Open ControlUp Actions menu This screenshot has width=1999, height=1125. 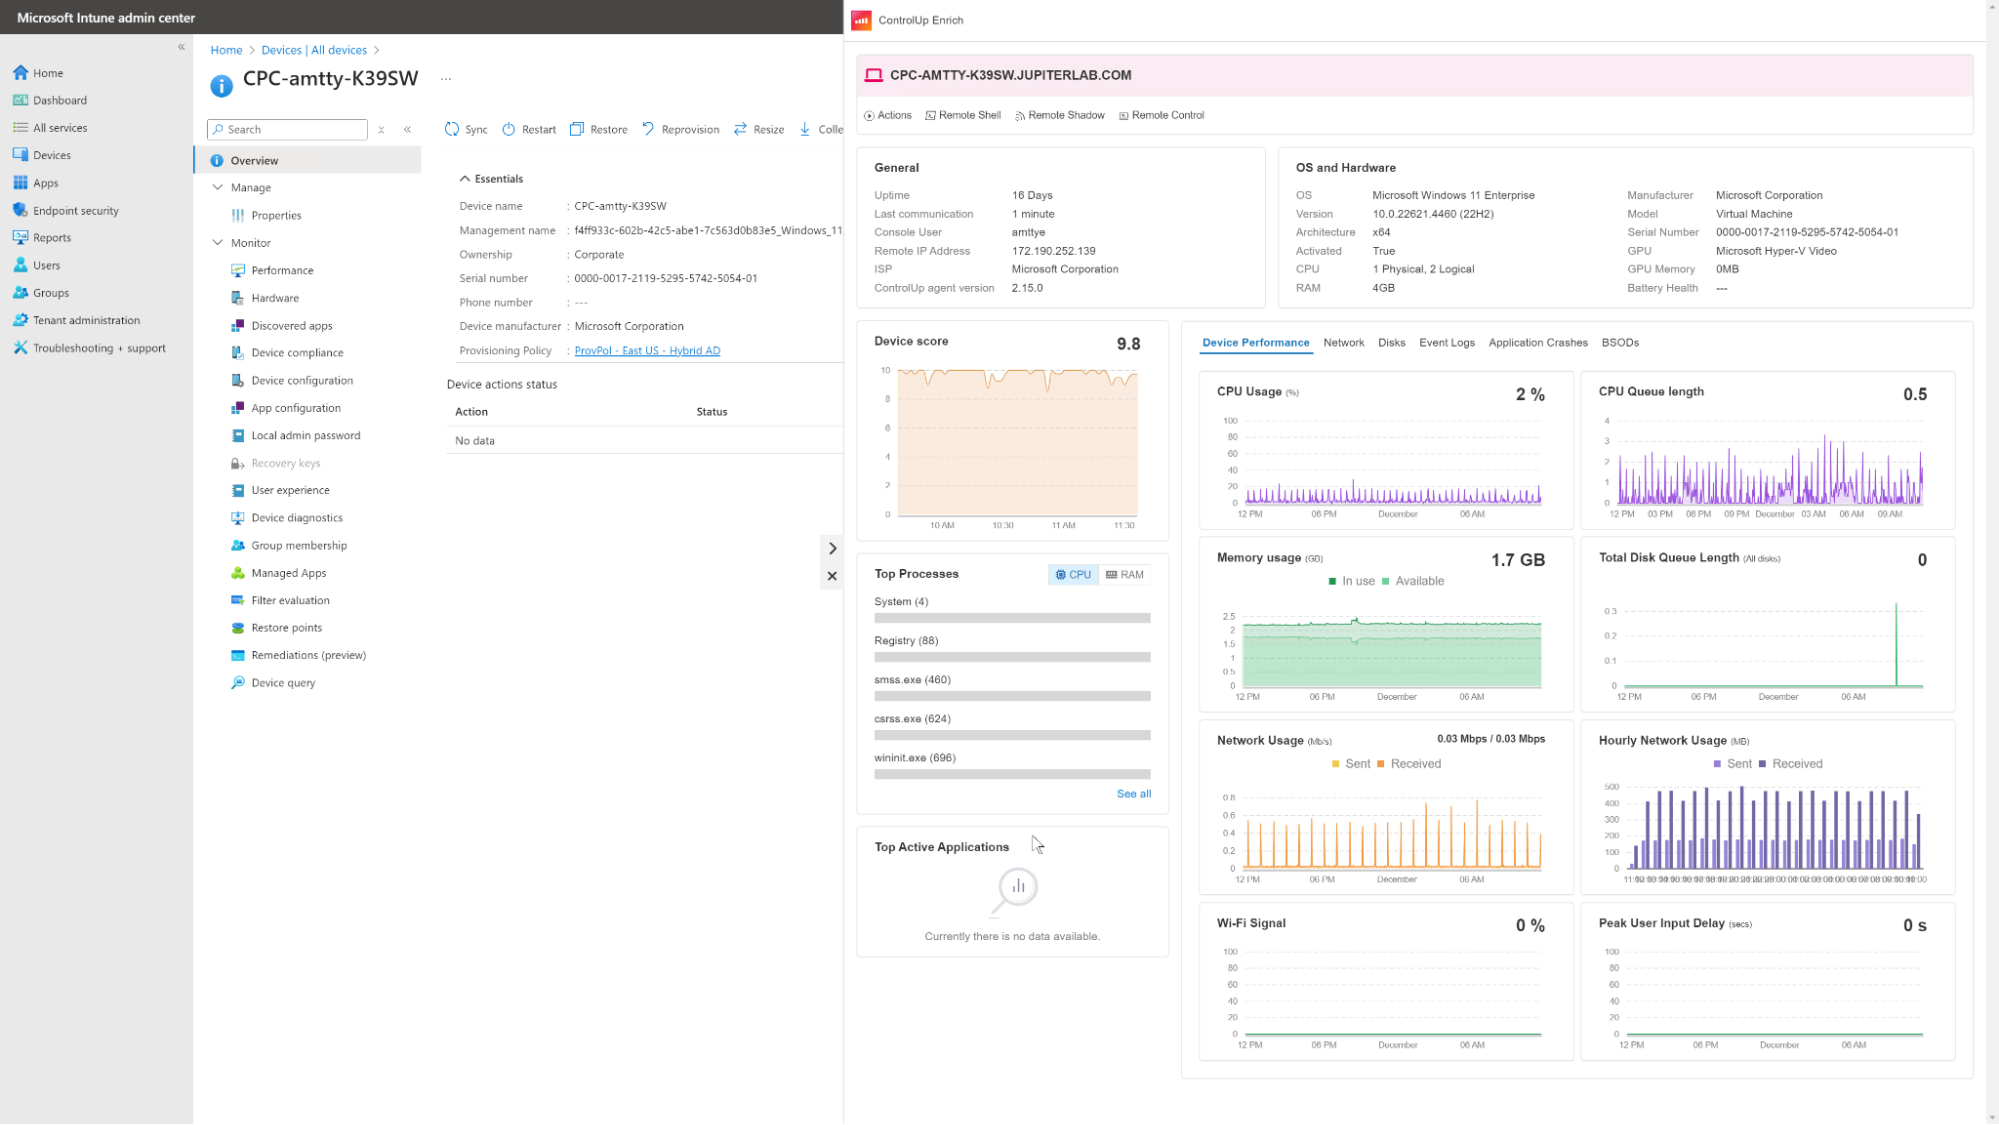coord(888,115)
